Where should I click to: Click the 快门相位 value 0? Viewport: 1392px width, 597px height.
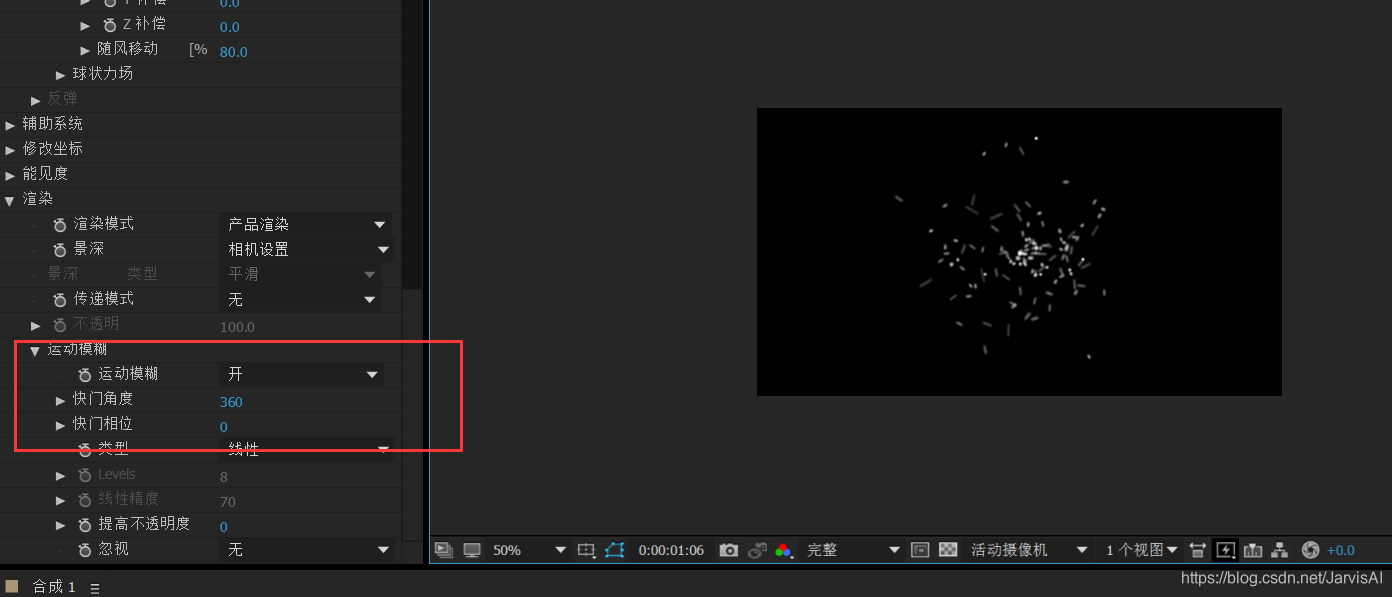[224, 427]
